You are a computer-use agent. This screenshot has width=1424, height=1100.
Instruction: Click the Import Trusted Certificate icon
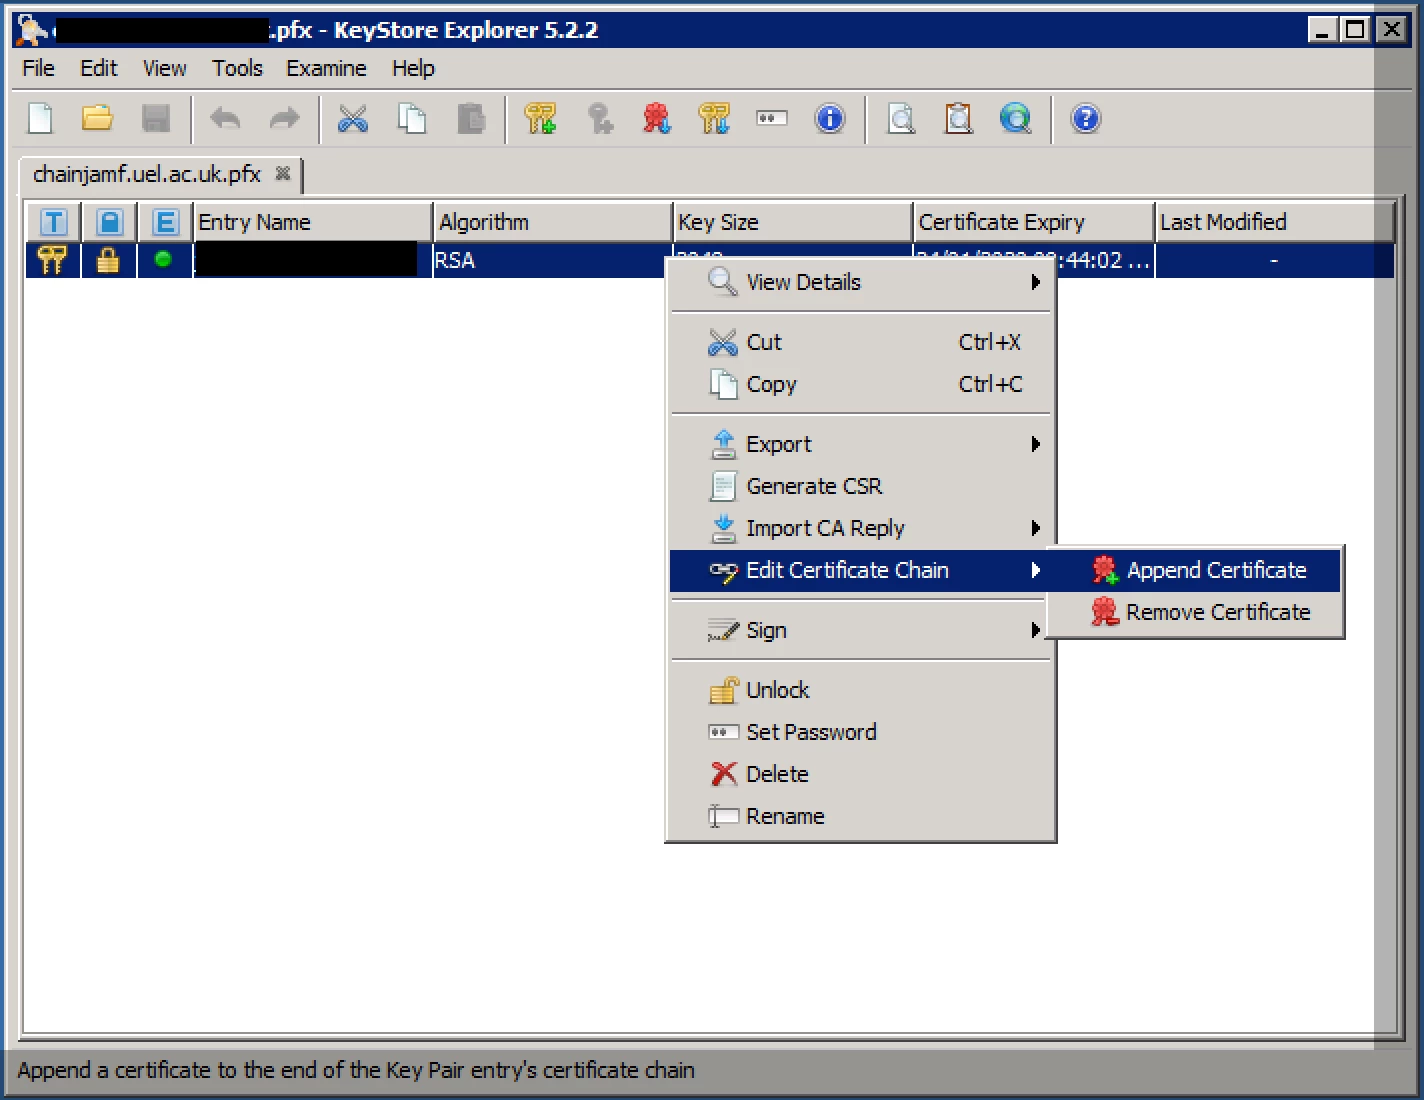coord(657,119)
